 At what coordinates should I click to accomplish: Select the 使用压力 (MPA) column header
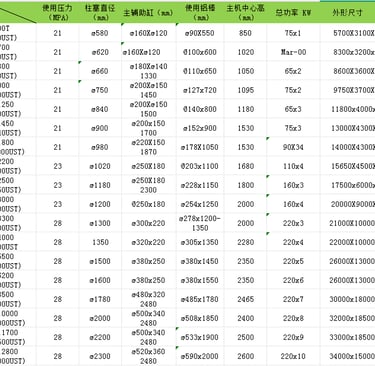57,12
